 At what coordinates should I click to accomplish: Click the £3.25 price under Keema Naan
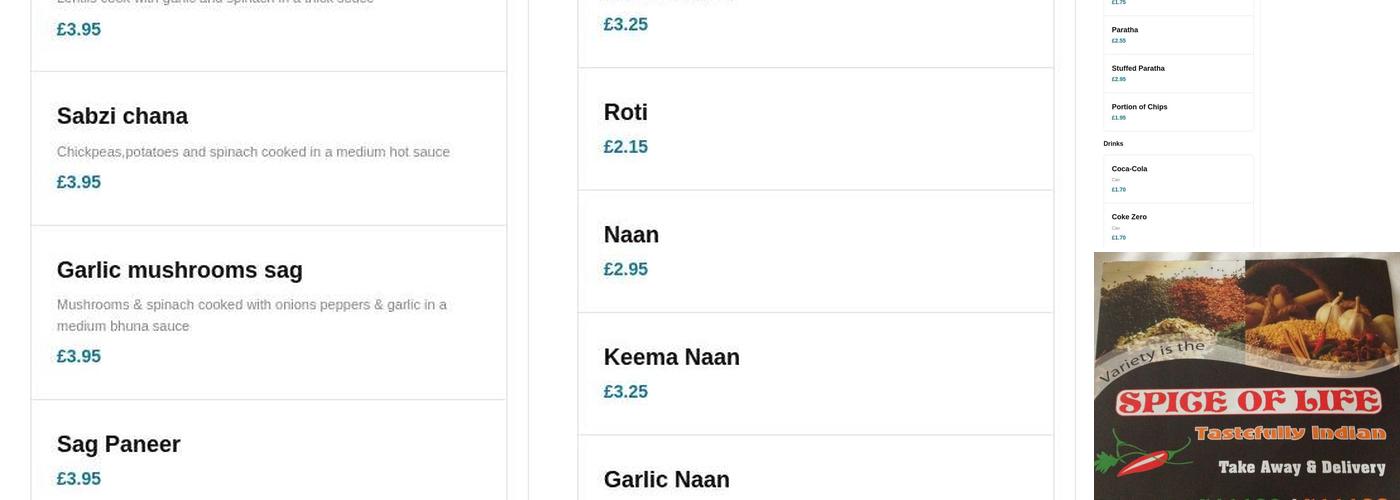(x=625, y=392)
